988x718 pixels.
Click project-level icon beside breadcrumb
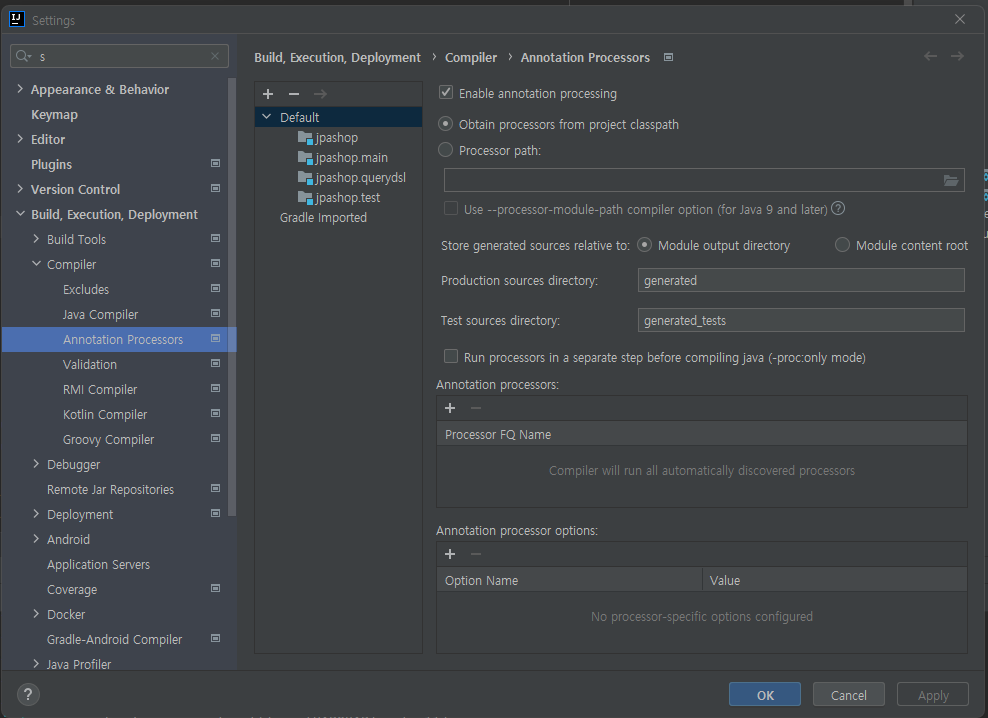click(x=669, y=57)
